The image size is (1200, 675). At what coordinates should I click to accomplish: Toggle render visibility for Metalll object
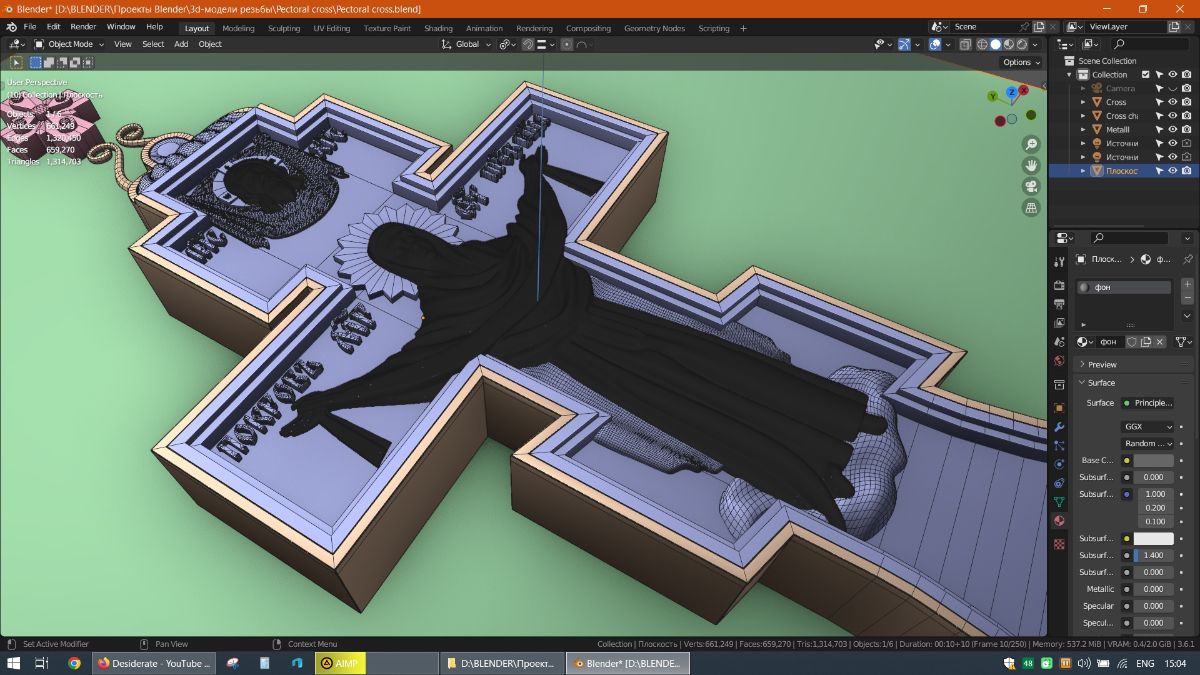(1186, 129)
